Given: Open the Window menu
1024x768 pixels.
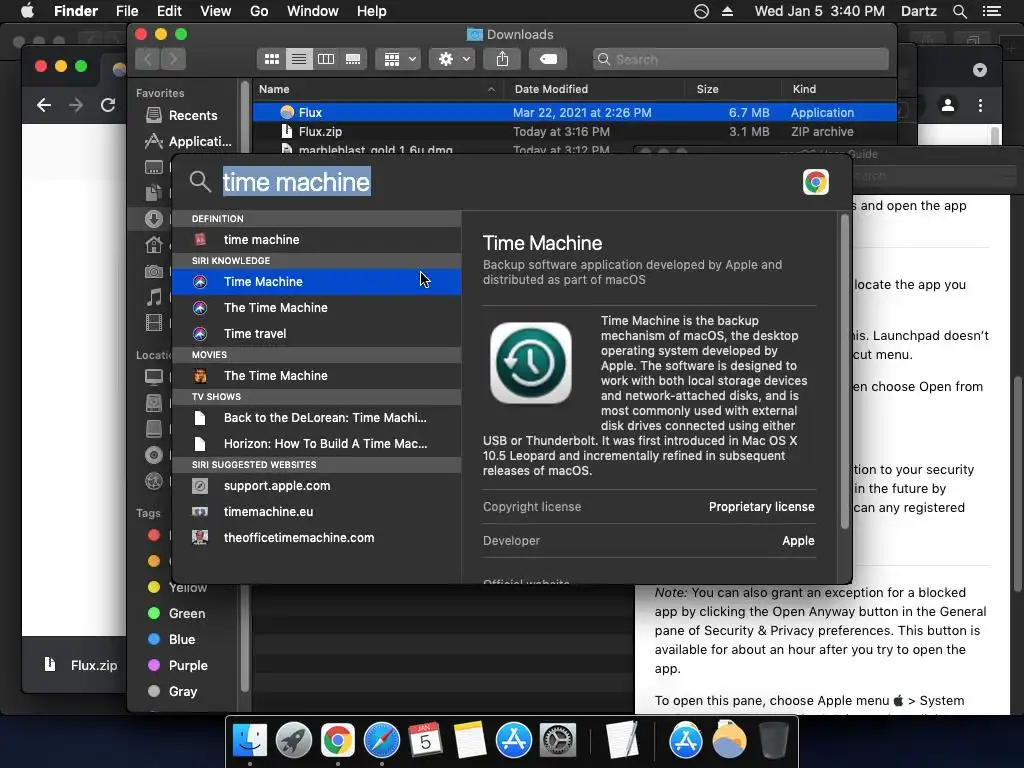Looking at the screenshot, I should (x=313, y=11).
